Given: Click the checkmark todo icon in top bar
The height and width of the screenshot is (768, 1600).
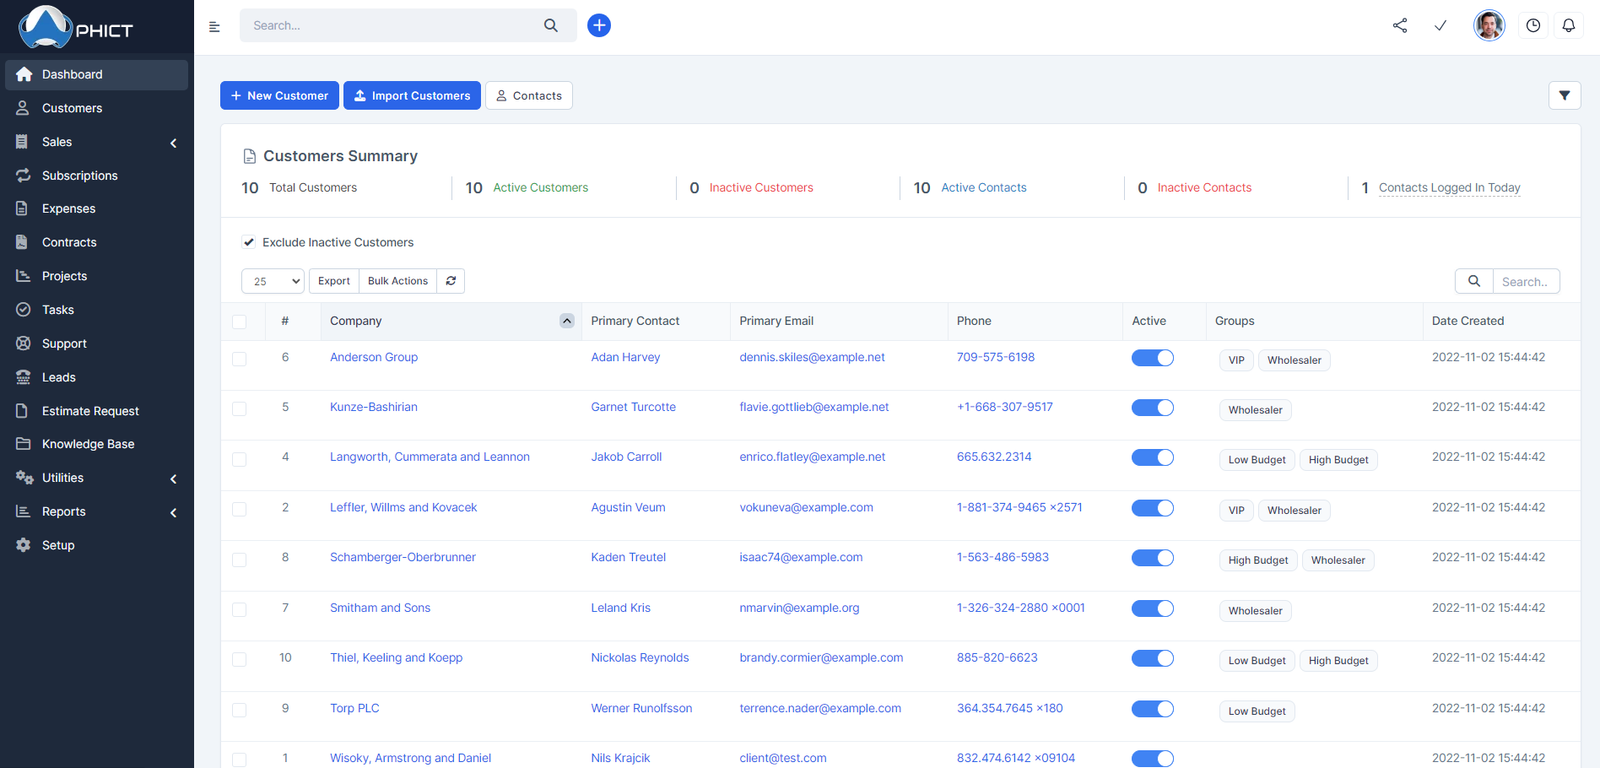Looking at the screenshot, I should (1440, 26).
